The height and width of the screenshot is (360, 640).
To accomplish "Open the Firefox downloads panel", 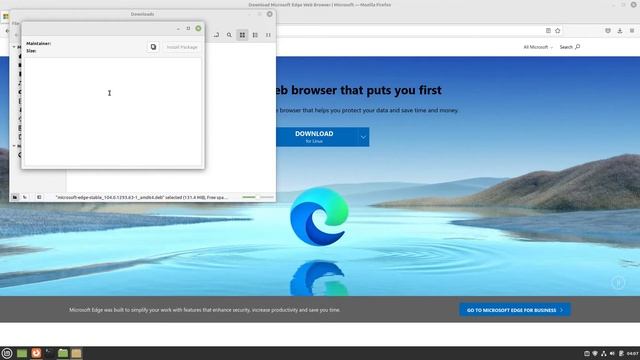I will 620,31.
